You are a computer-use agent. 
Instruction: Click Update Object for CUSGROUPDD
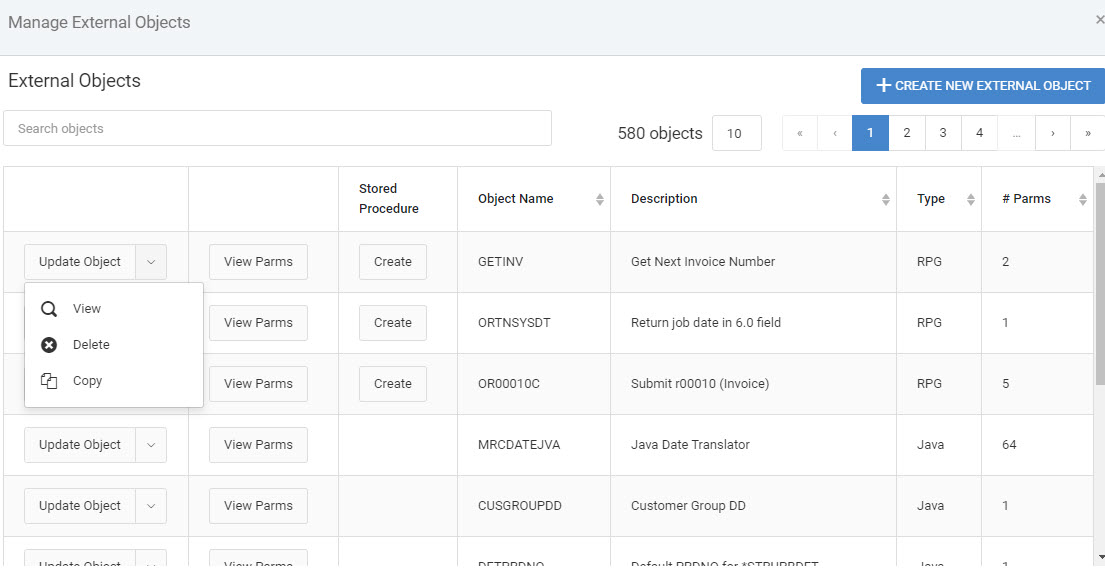click(x=80, y=506)
